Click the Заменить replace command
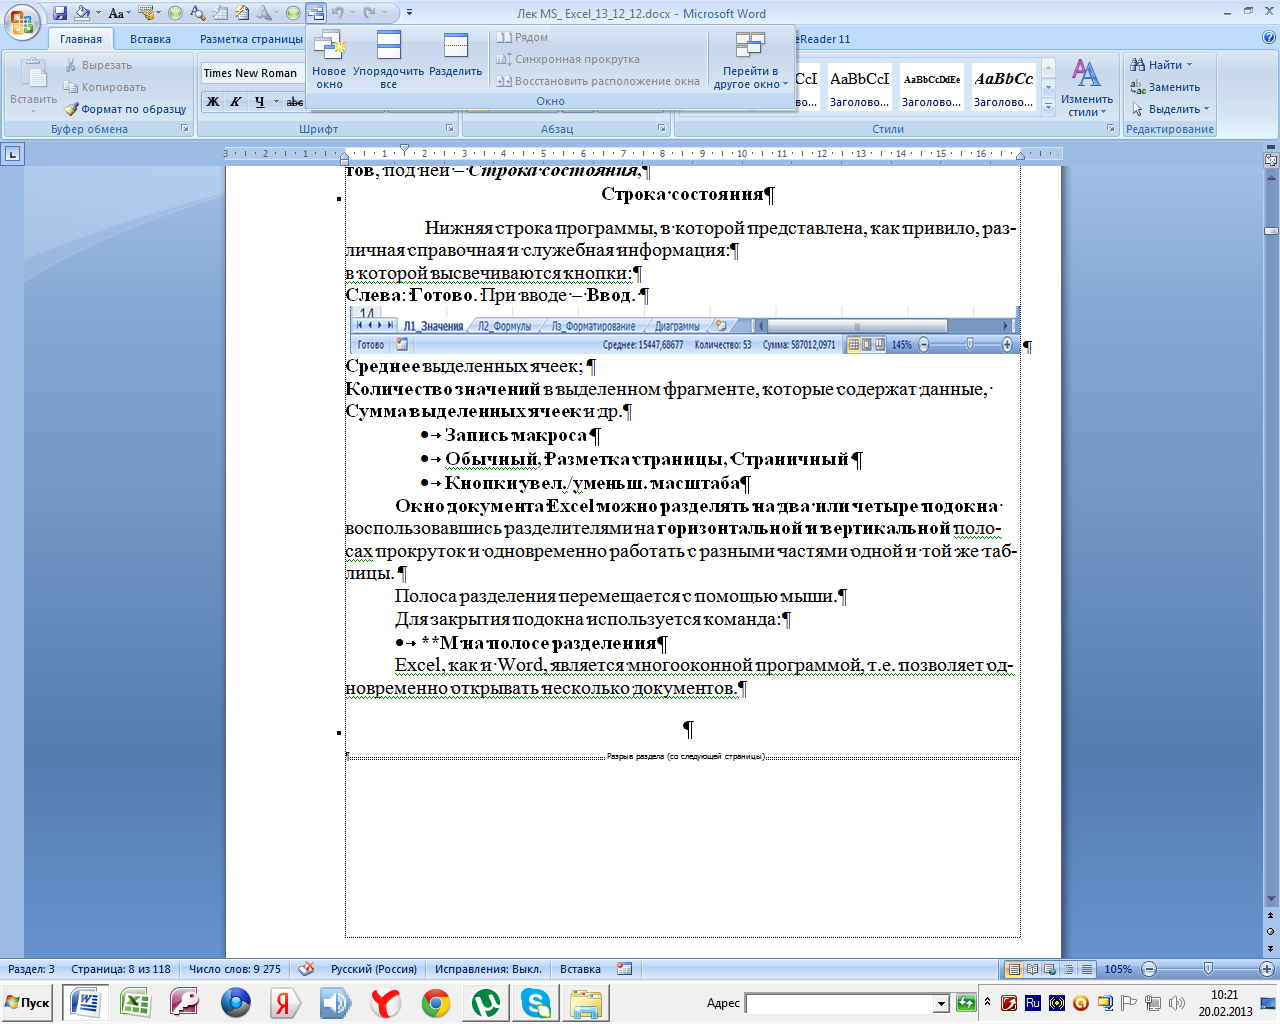The height and width of the screenshot is (1024, 1280). [1165, 87]
